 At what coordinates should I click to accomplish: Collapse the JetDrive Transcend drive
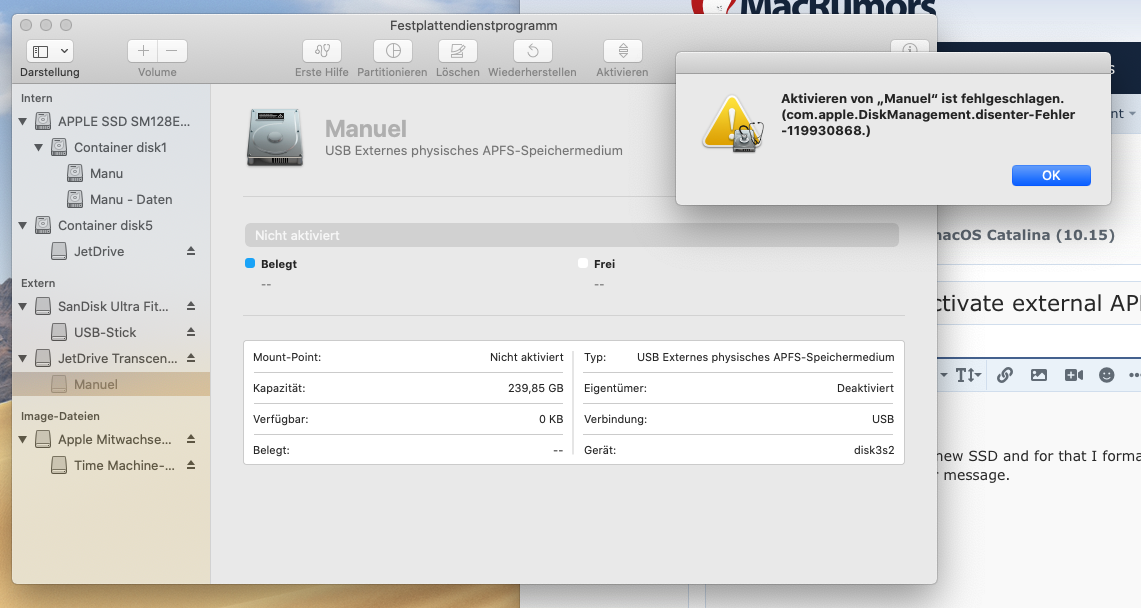[23, 359]
